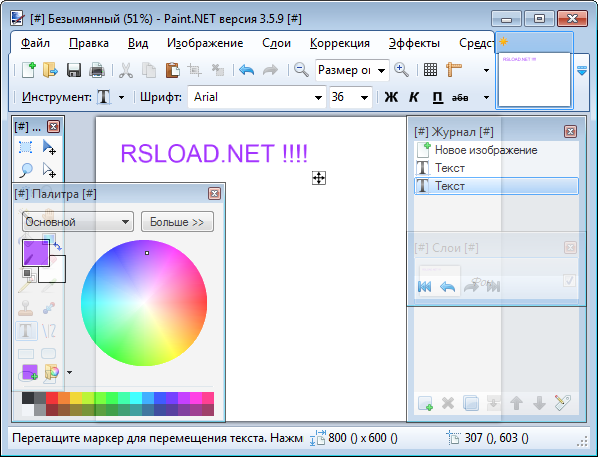Select the highlighted last 'Текст' Journal entry
This screenshot has width=598, height=457.
click(x=496, y=186)
